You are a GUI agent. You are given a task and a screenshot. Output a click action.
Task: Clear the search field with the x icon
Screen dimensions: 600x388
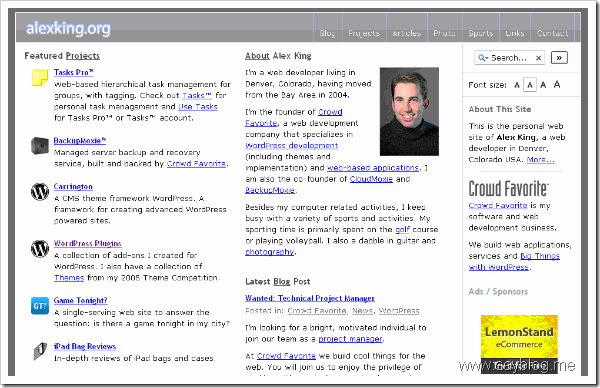(538, 58)
